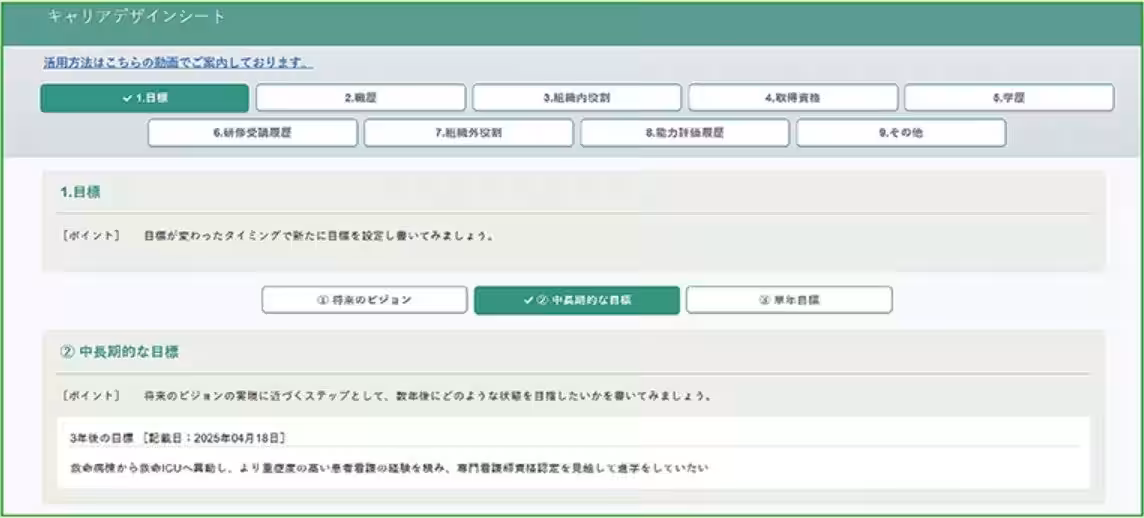Image resolution: width=1144 pixels, height=518 pixels.
Task: Switch to the 2.職歴 tab
Action: [360, 98]
